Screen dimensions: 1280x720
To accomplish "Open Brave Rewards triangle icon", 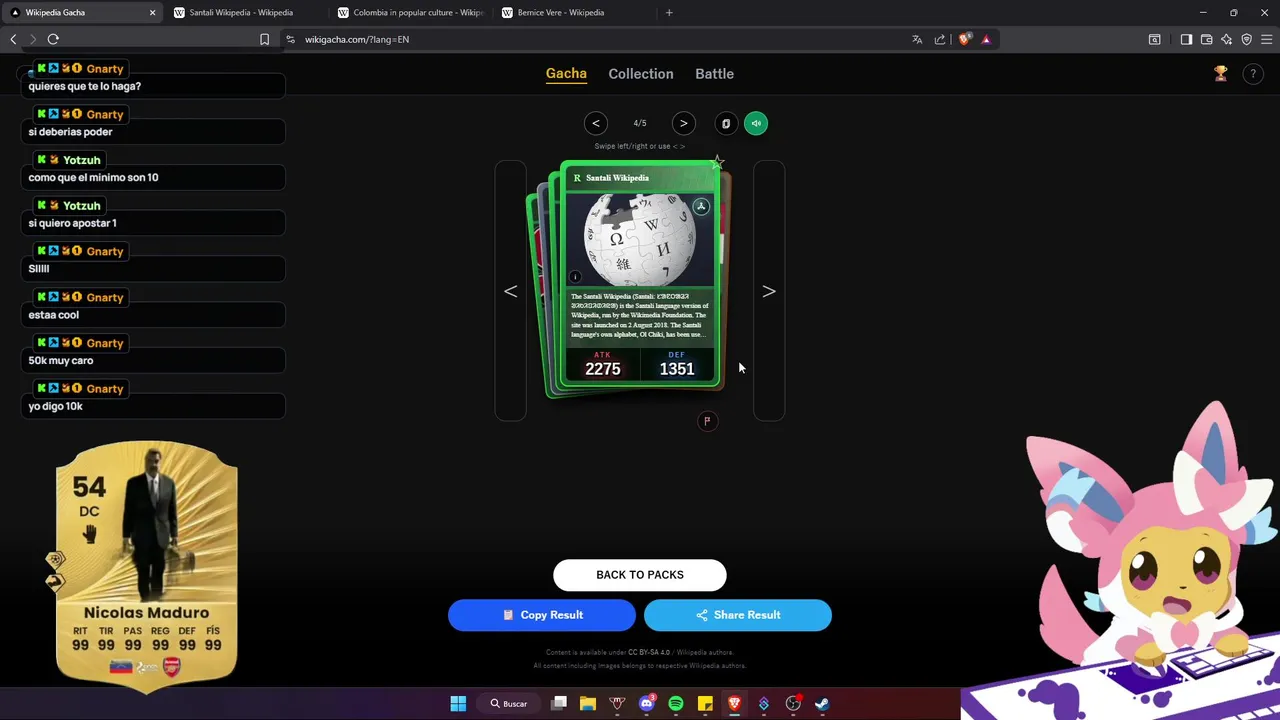I will pyautogui.click(x=986, y=39).
